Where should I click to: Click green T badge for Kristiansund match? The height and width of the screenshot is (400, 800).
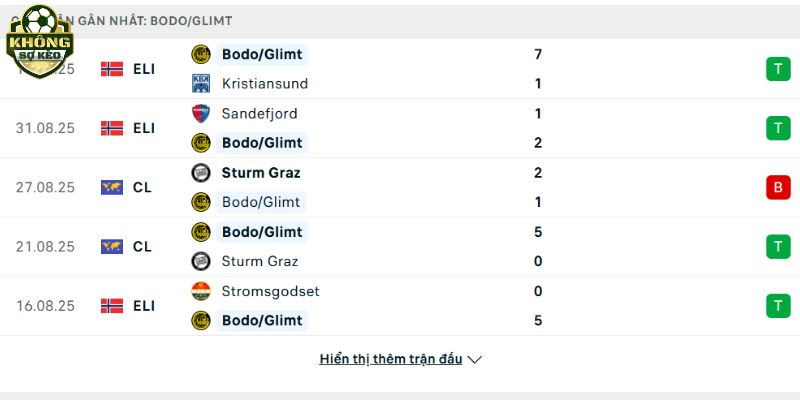(x=778, y=69)
